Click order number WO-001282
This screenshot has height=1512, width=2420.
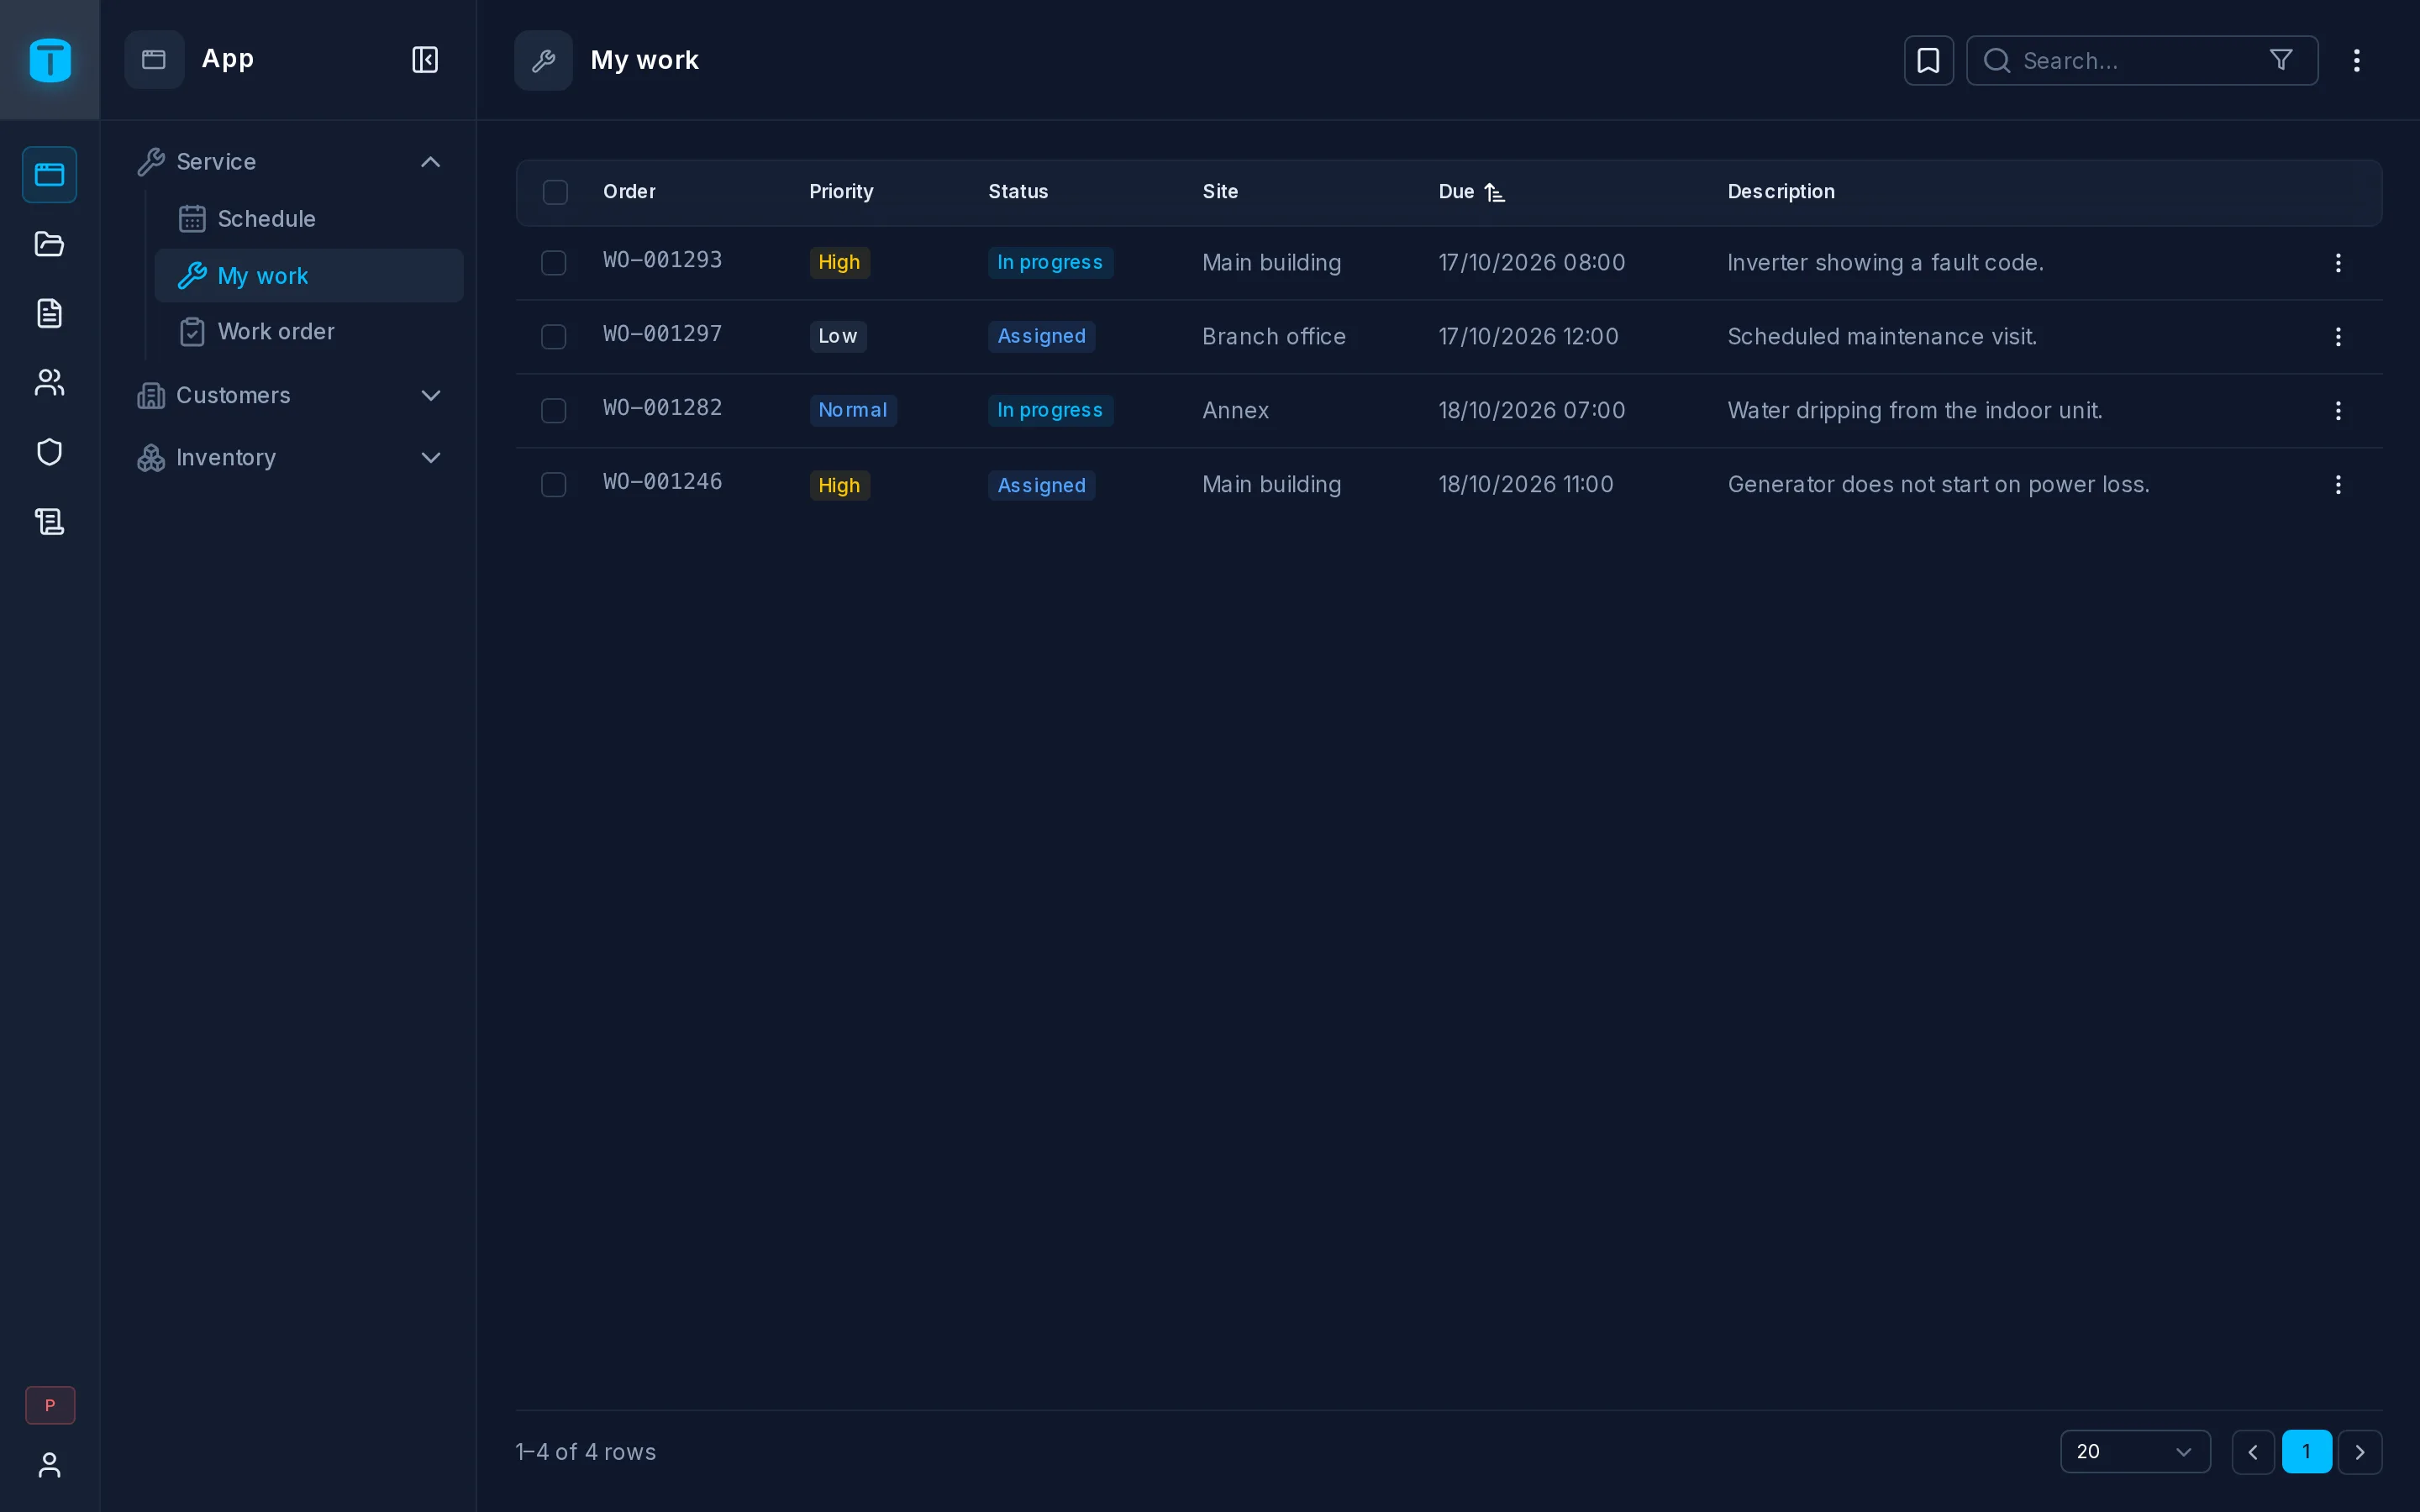pos(662,408)
